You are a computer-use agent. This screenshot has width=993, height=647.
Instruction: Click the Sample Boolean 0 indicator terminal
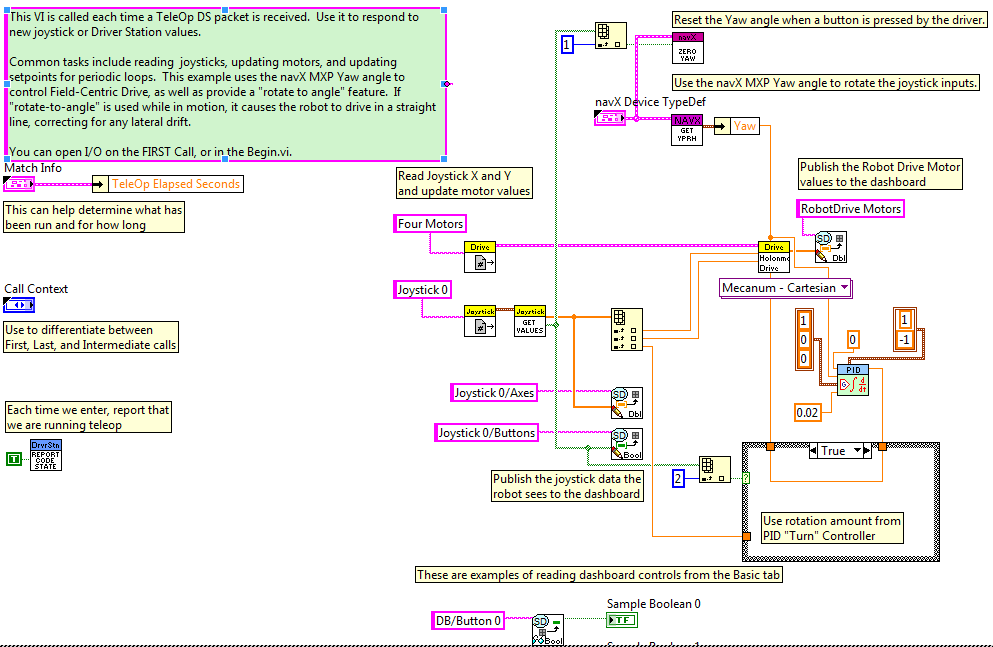pyautogui.click(x=622, y=620)
